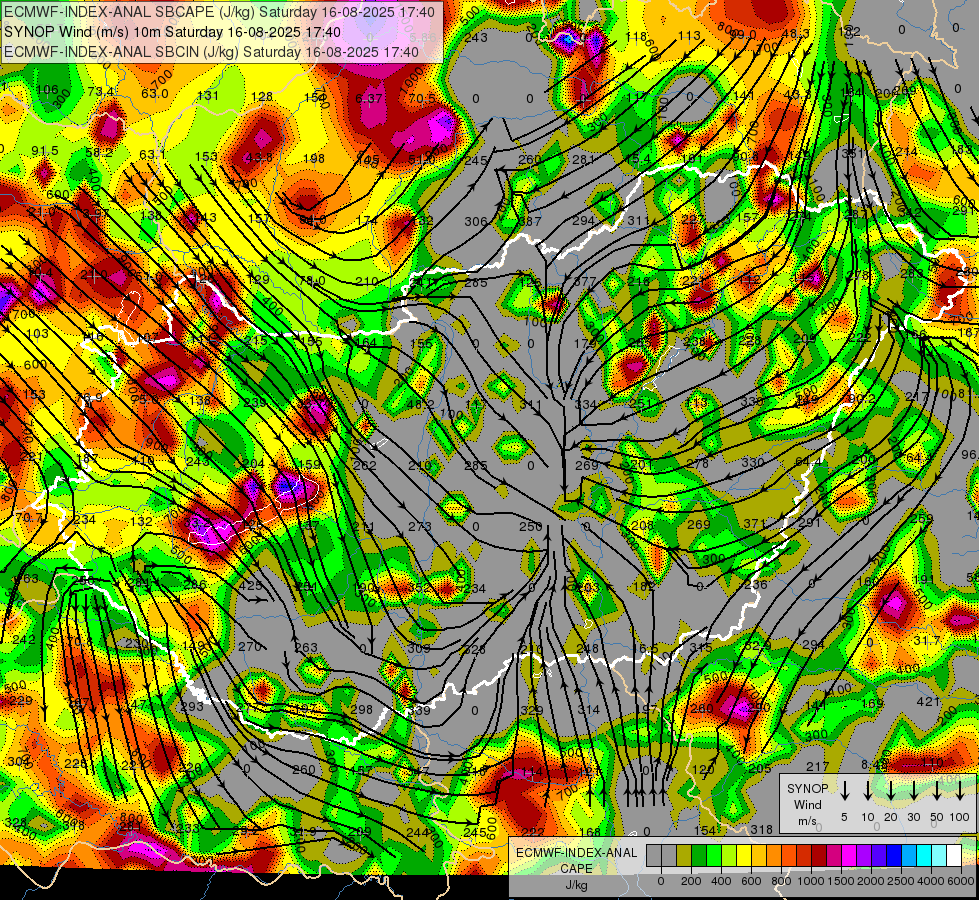979x900 pixels.
Task: Click the 4000 tick label on CAPE scale
Action: 930,881
